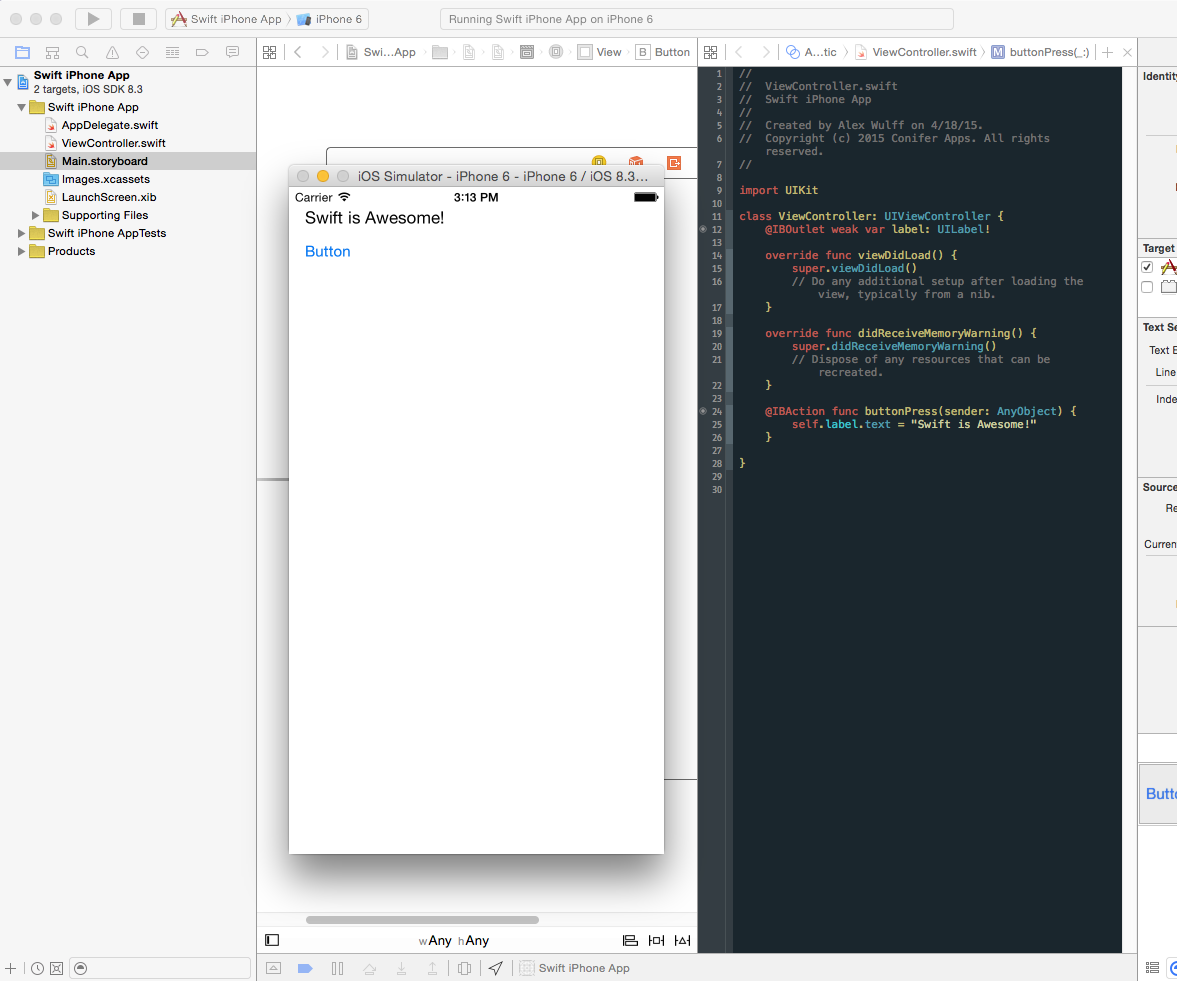Open A...tic assistant mode menu
The image size is (1177, 981).
pyautogui.click(x=811, y=53)
